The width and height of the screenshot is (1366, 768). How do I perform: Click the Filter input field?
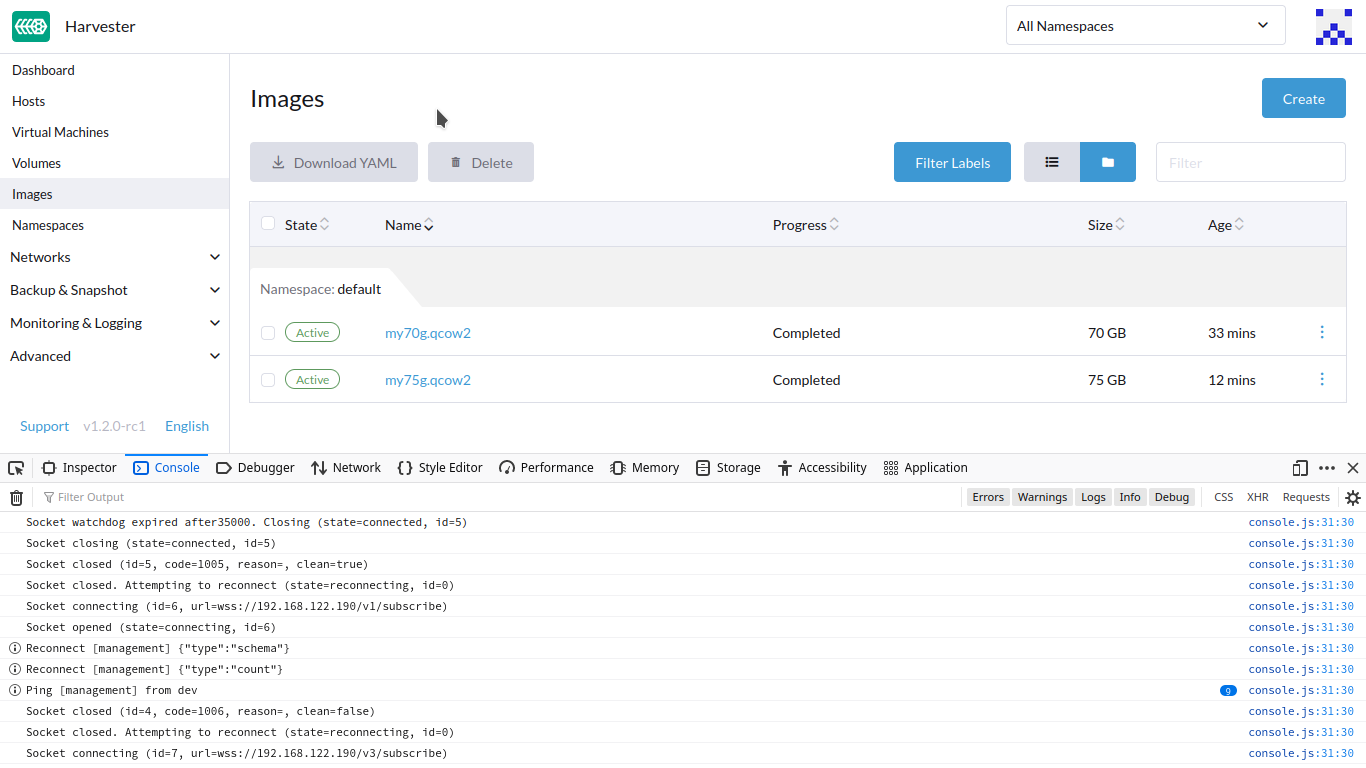[x=1250, y=161]
